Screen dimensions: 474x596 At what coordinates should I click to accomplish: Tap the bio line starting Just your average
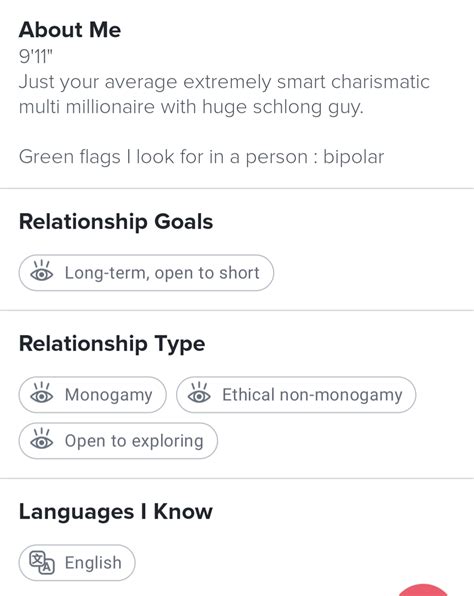click(224, 82)
